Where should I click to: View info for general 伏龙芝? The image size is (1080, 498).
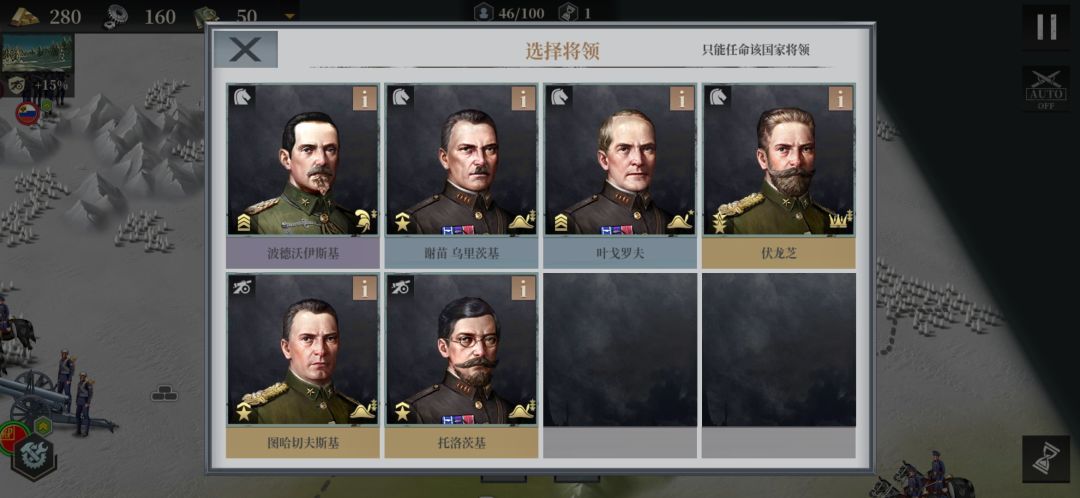pos(840,98)
